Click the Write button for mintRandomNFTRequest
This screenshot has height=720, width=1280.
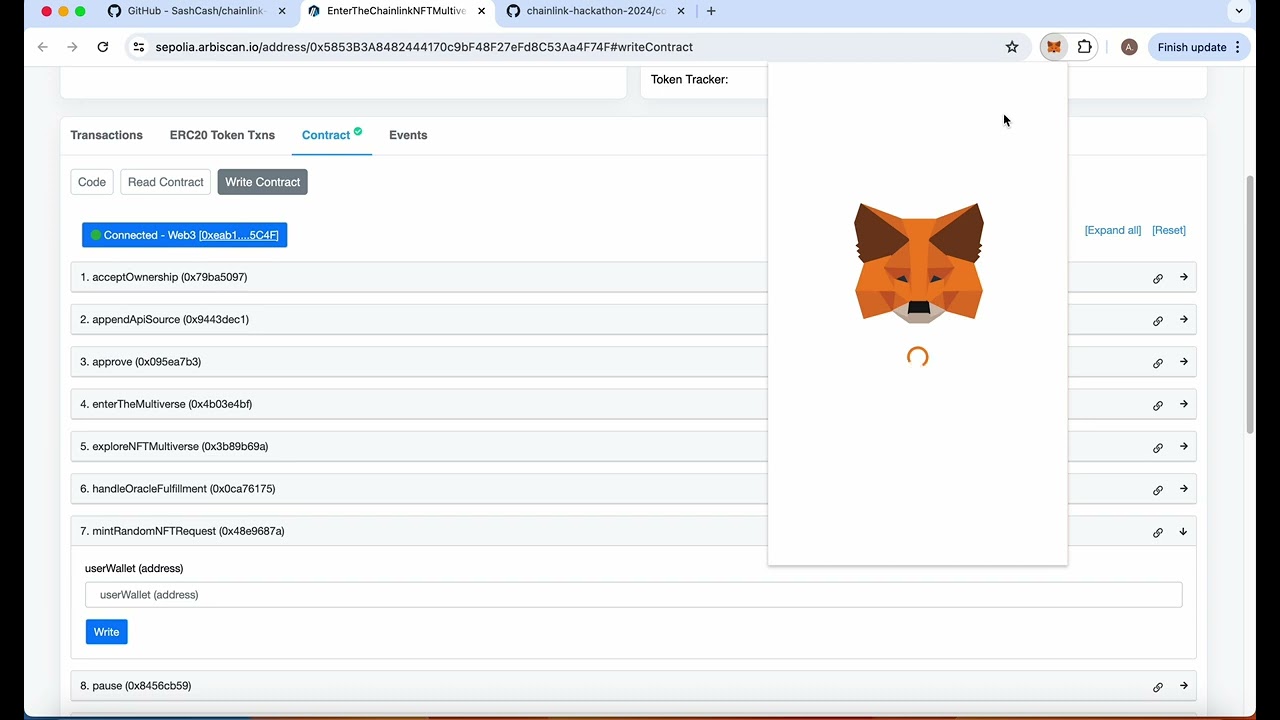(x=107, y=632)
